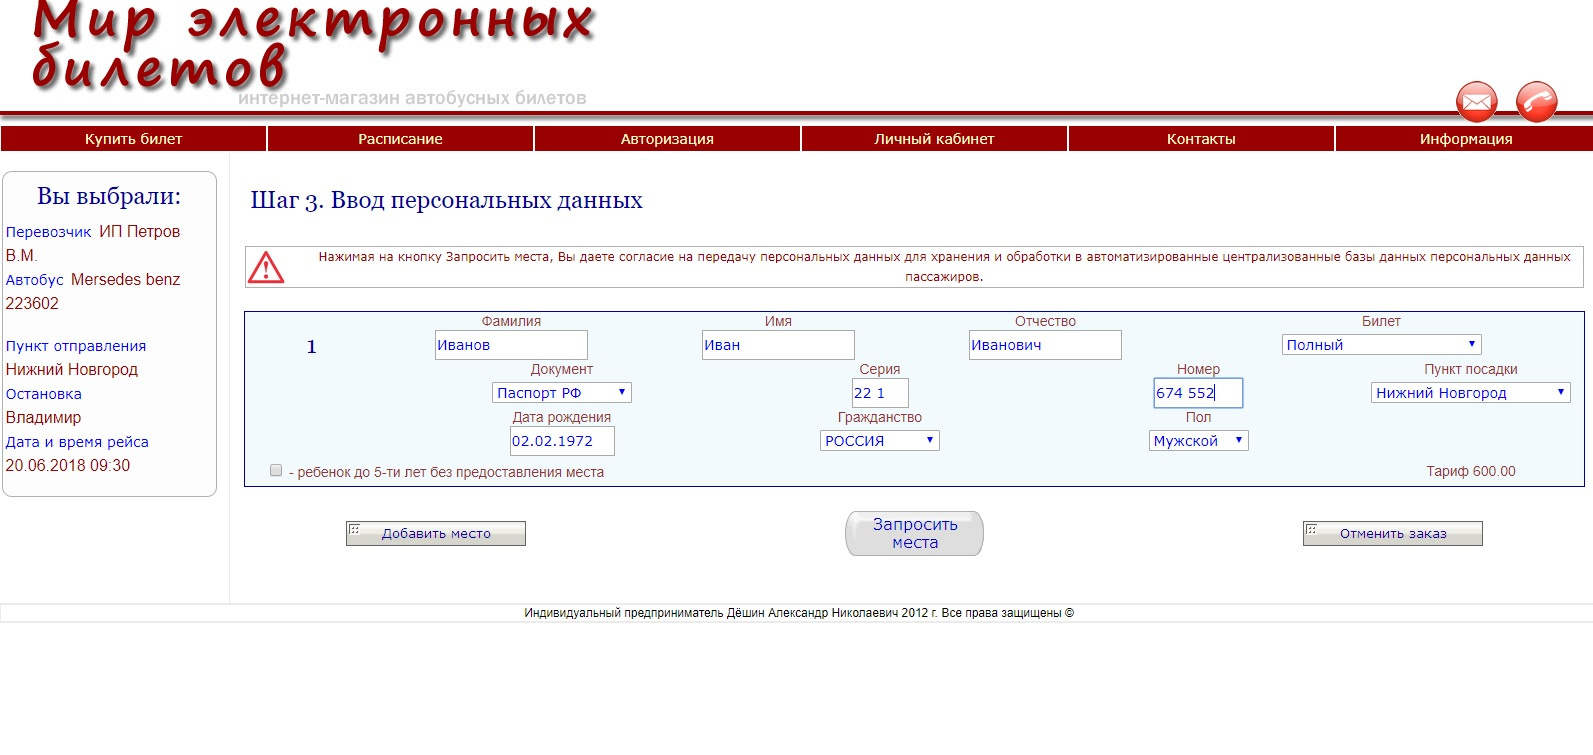Open the "Авторизация" menu item
The height and width of the screenshot is (755, 1593).
click(x=667, y=139)
